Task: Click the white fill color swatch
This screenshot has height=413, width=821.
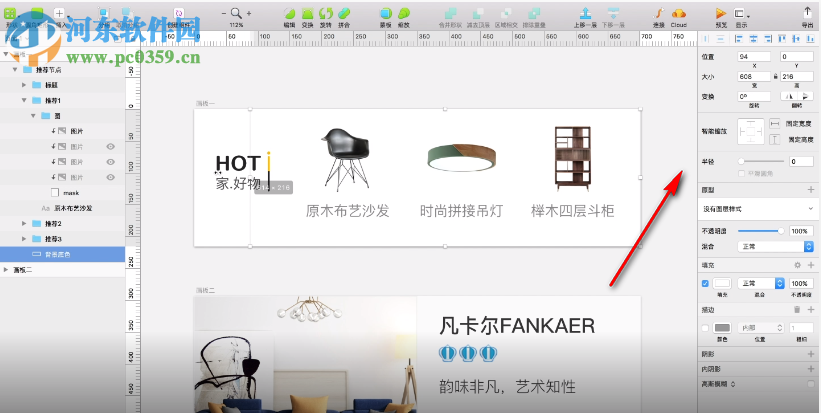Action: point(722,283)
